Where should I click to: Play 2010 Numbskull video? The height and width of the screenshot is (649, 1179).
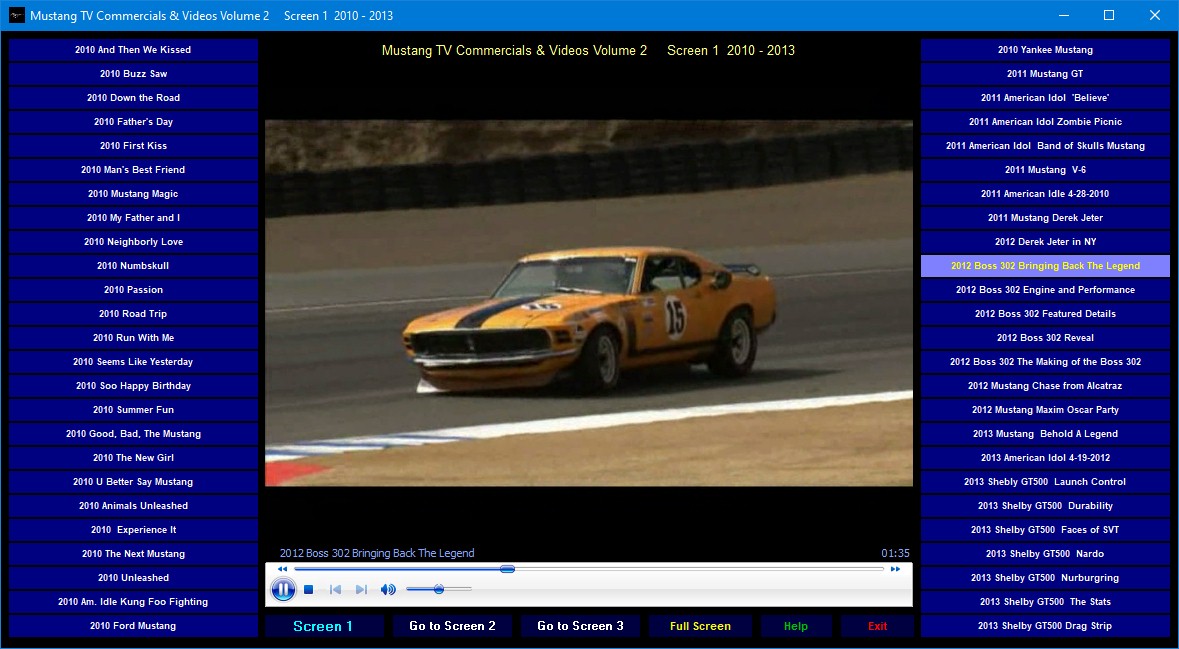click(x=133, y=266)
